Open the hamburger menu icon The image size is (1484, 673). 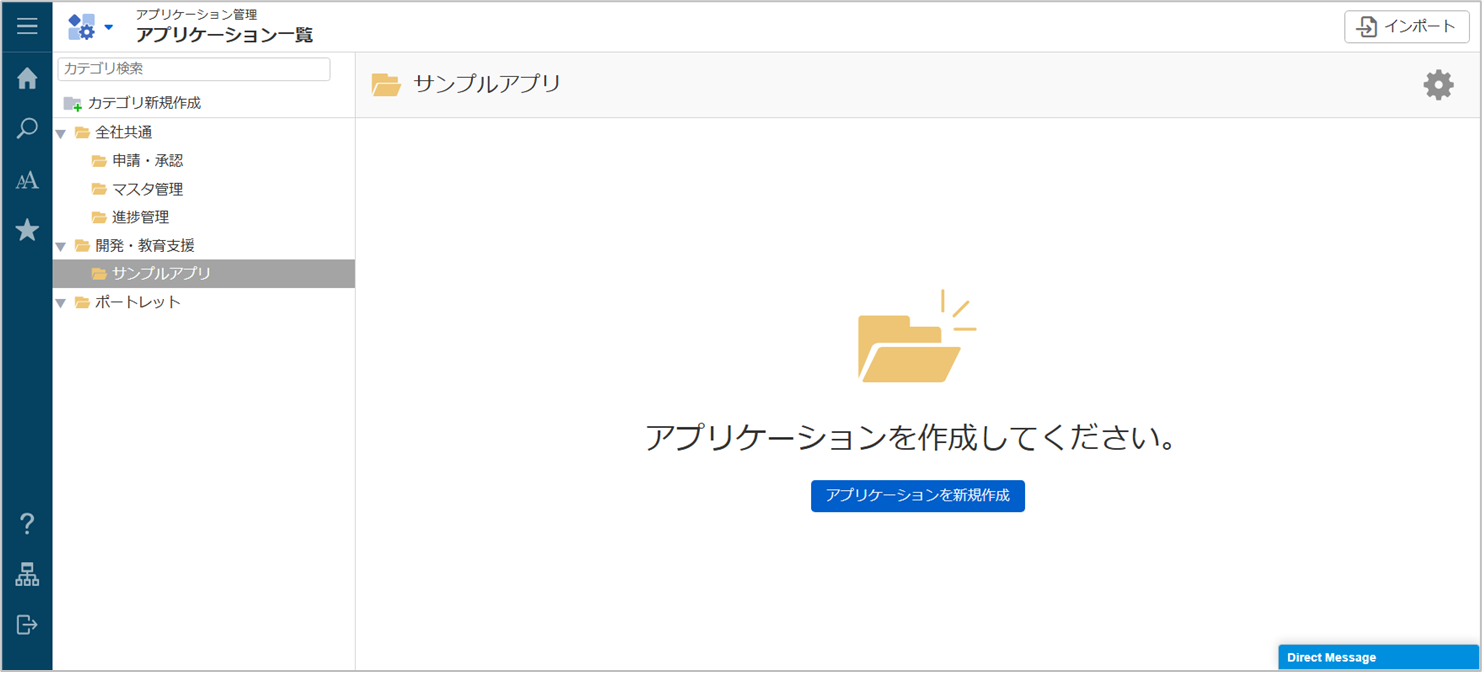pyautogui.click(x=27, y=27)
